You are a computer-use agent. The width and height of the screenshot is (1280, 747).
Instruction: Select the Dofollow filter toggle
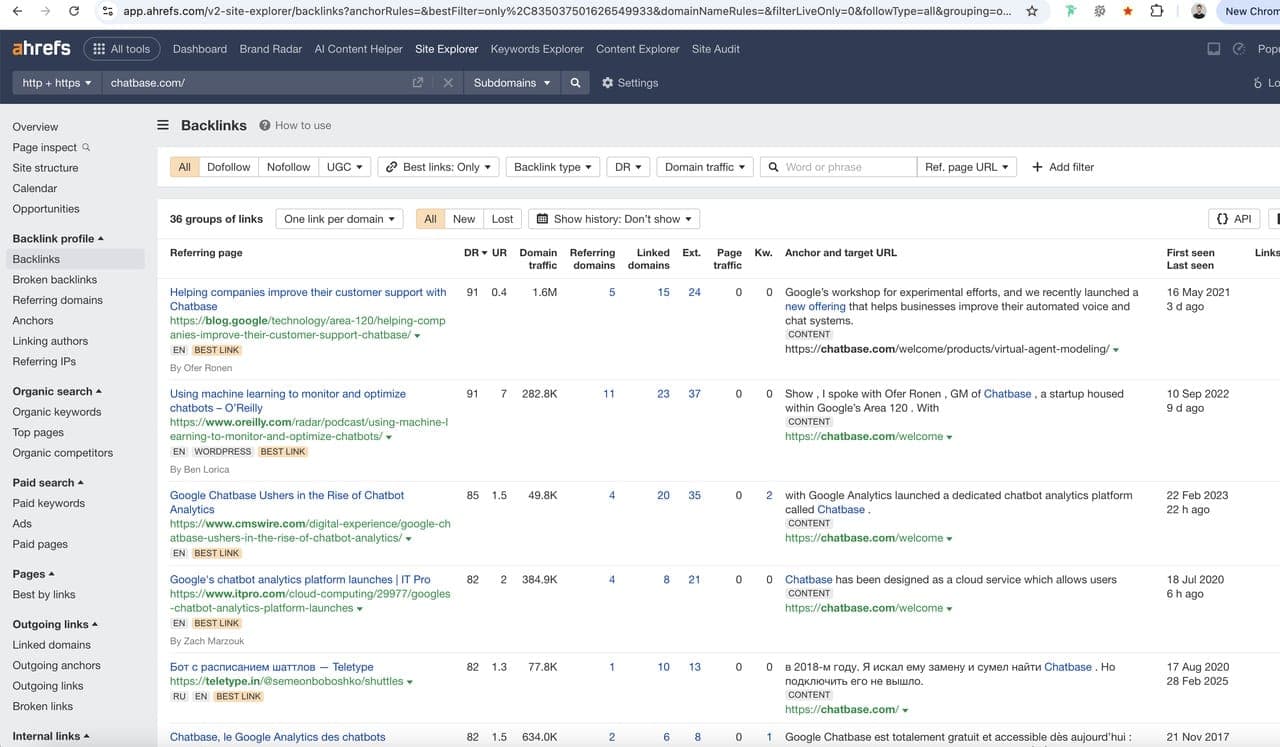(228, 167)
